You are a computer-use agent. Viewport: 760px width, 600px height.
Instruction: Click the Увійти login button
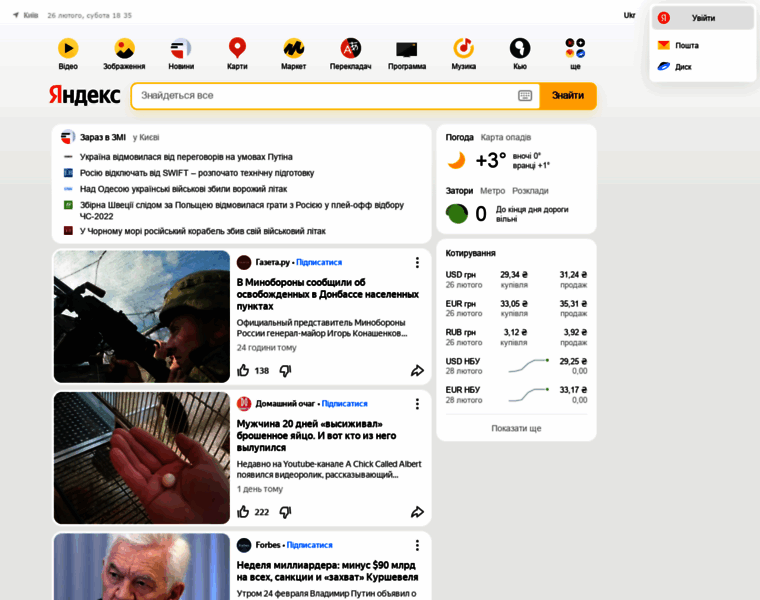coord(703,18)
